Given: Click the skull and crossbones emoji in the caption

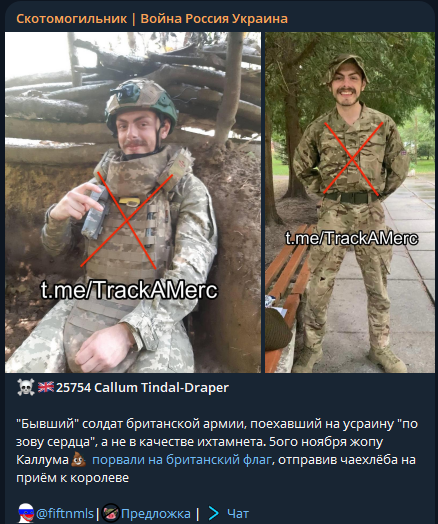Looking at the screenshot, I should pyautogui.click(x=26, y=387).
